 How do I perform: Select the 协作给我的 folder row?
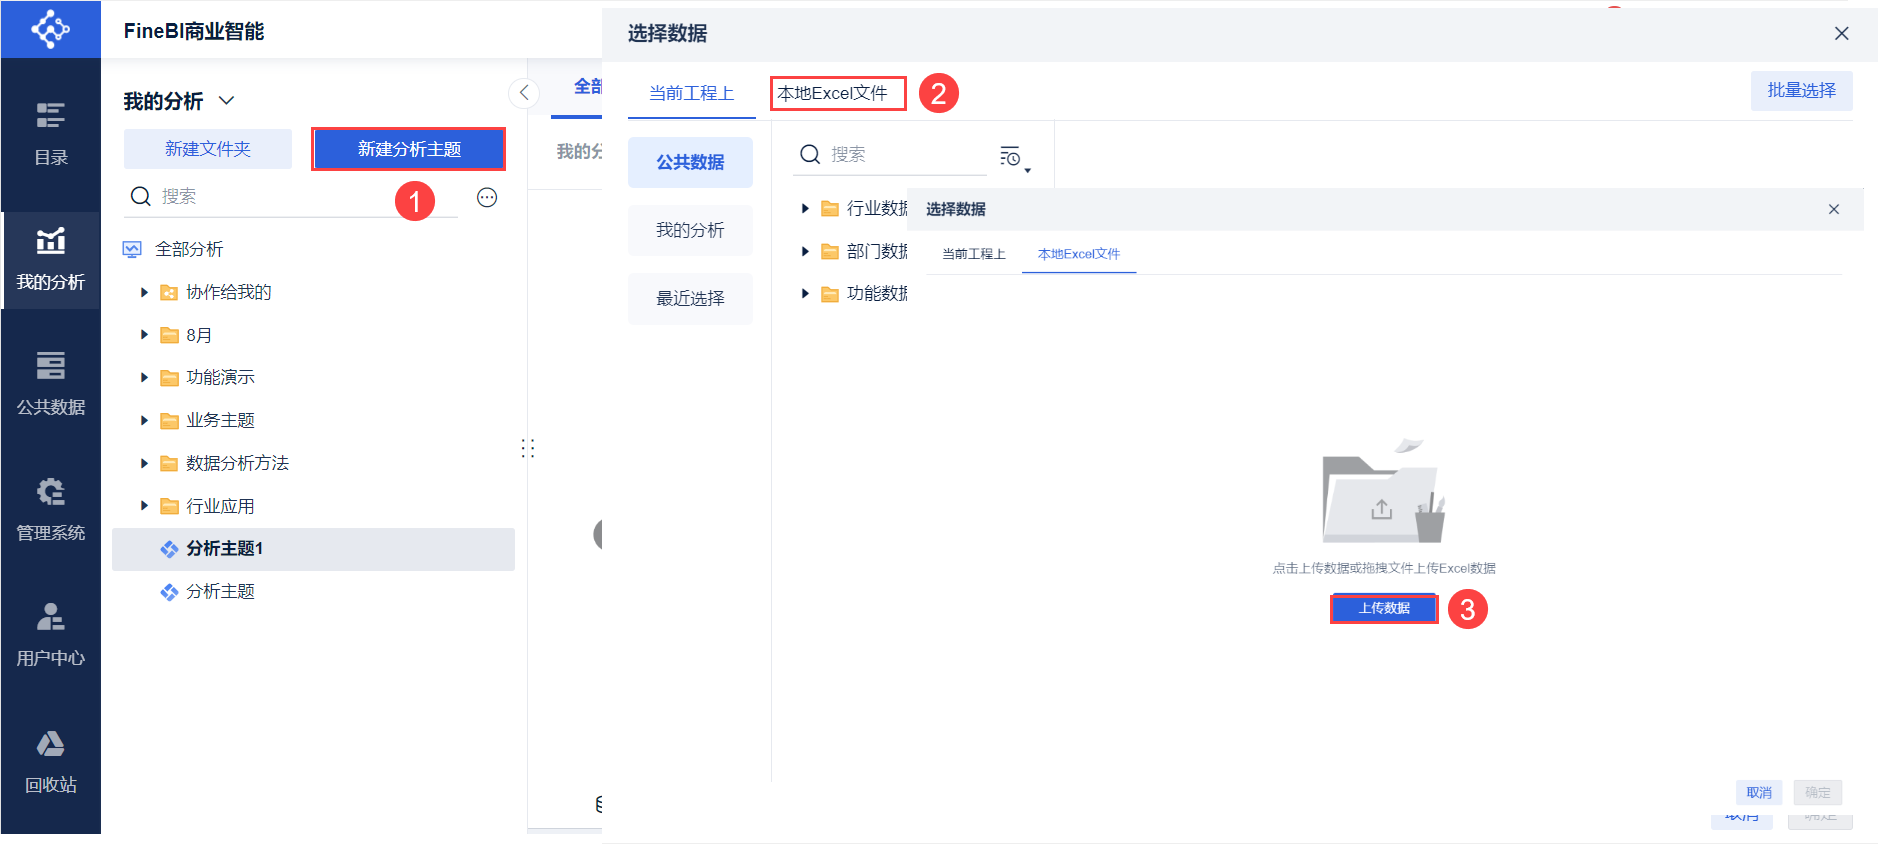click(313, 292)
